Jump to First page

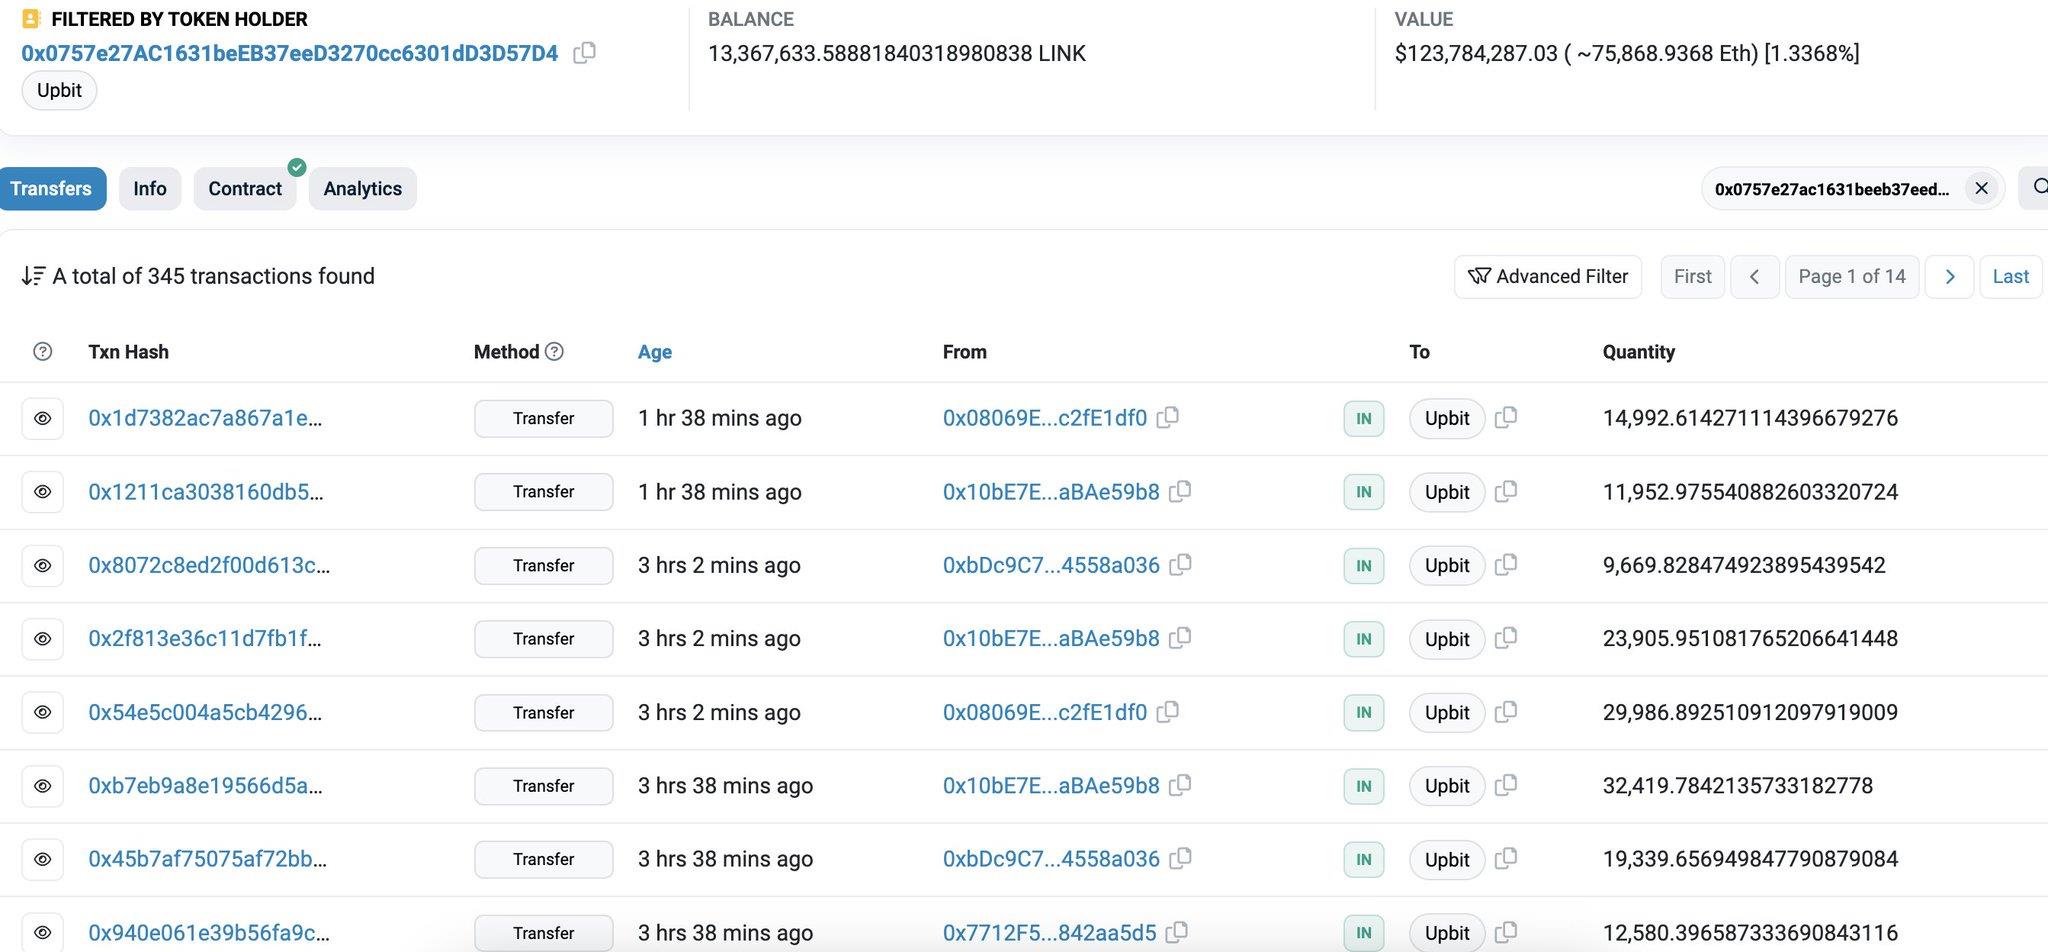point(1693,277)
